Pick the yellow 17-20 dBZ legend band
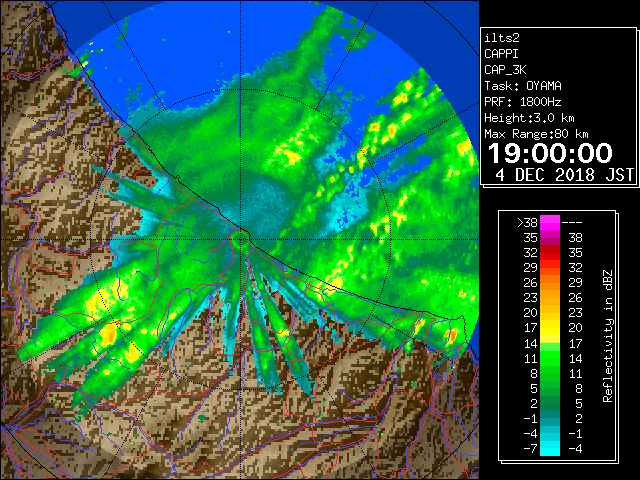 550,328
